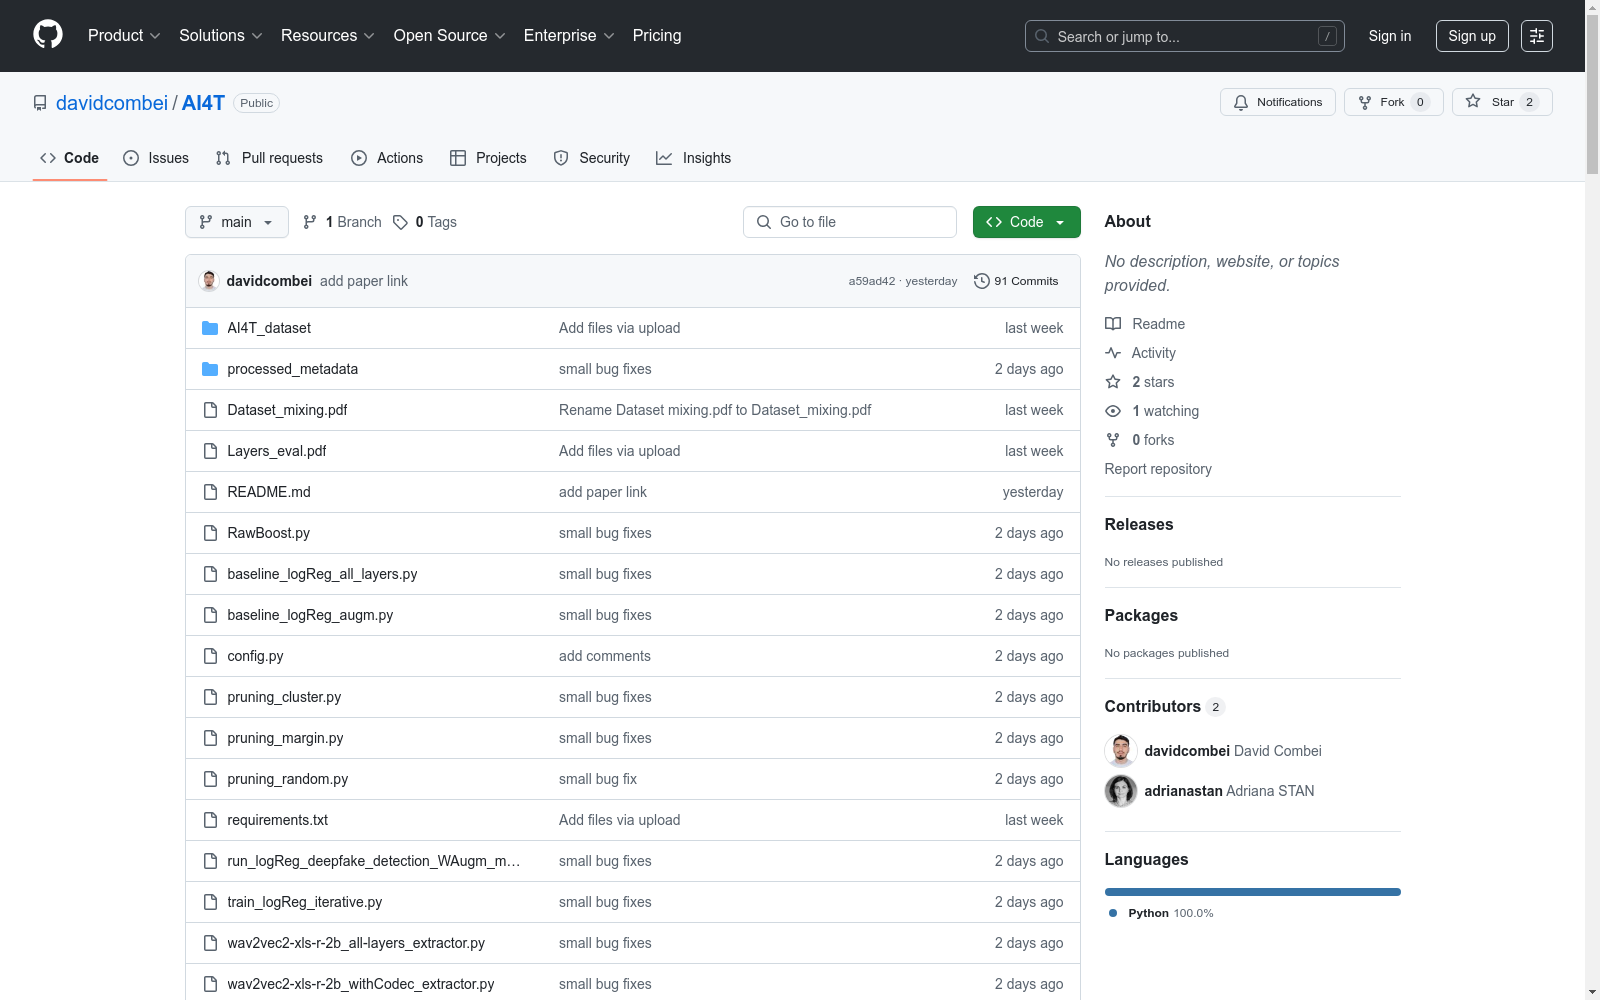View the 91 Commits history

coord(1016,281)
